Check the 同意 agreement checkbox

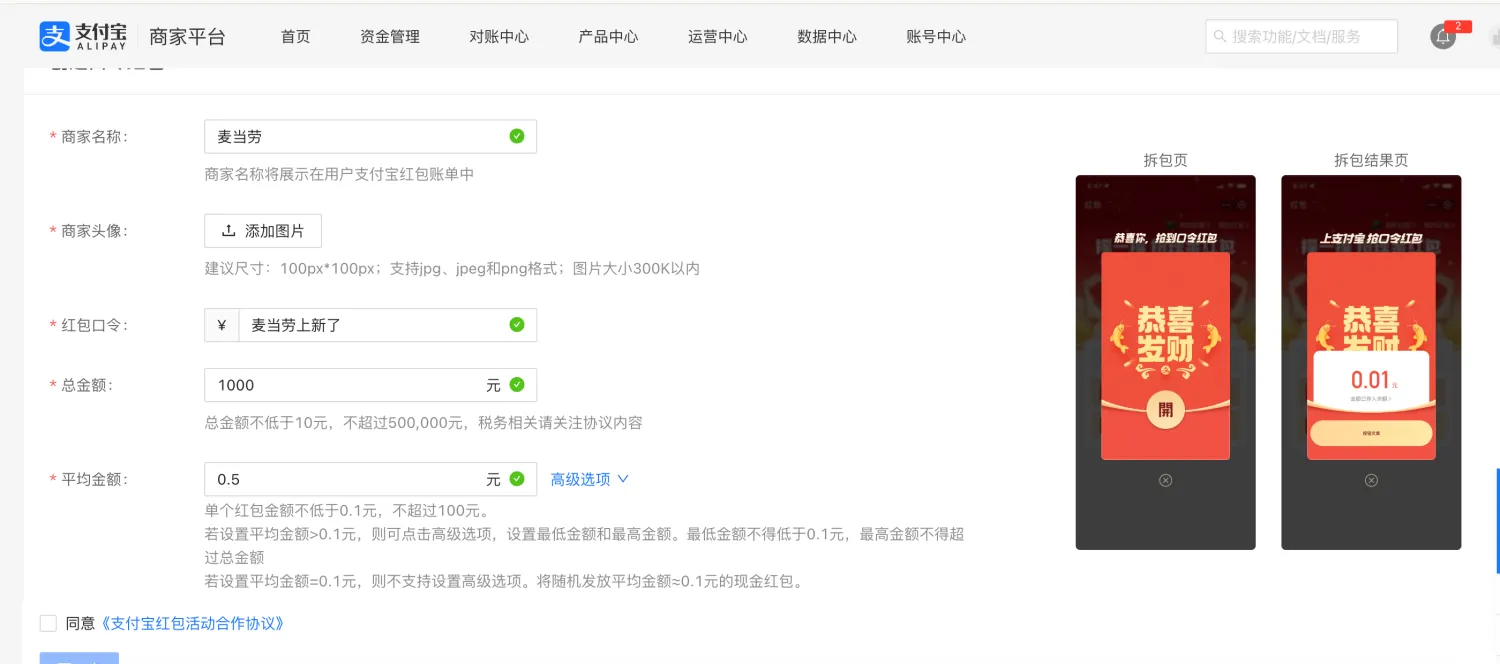(x=47, y=622)
